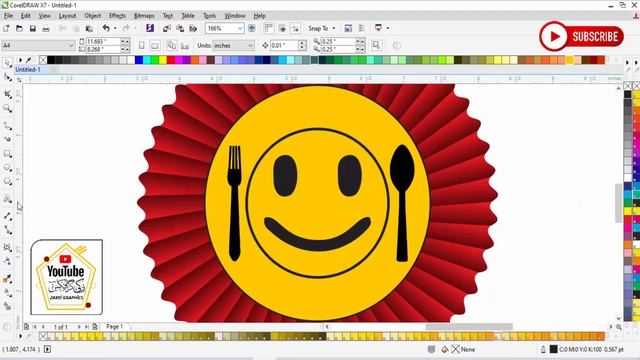The height and width of the screenshot is (360, 640).
Task: Click the nudge distance 0.01 field
Action: [284, 45]
